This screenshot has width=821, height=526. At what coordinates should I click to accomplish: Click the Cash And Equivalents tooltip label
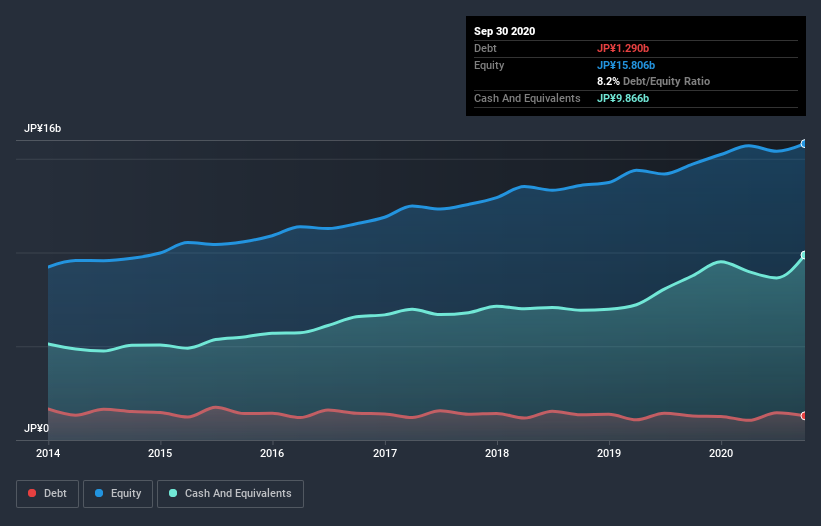pyautogui.click(x=527, y=98)
